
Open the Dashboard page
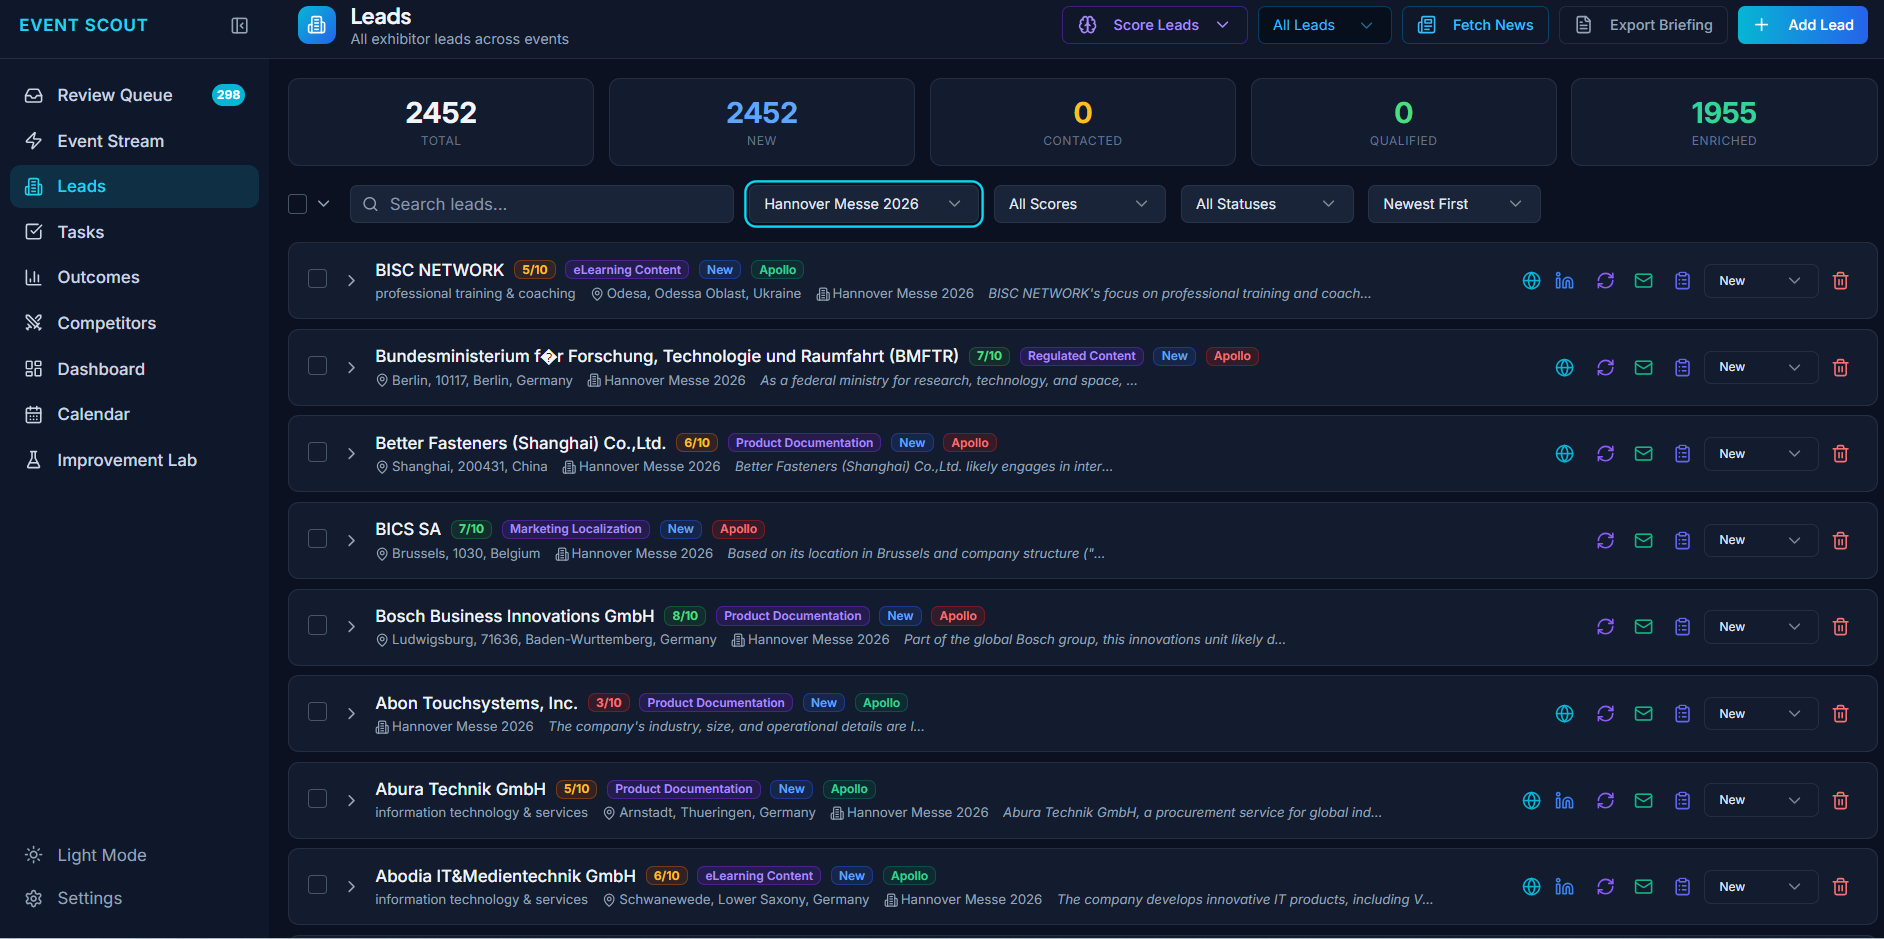pos(134,369)
